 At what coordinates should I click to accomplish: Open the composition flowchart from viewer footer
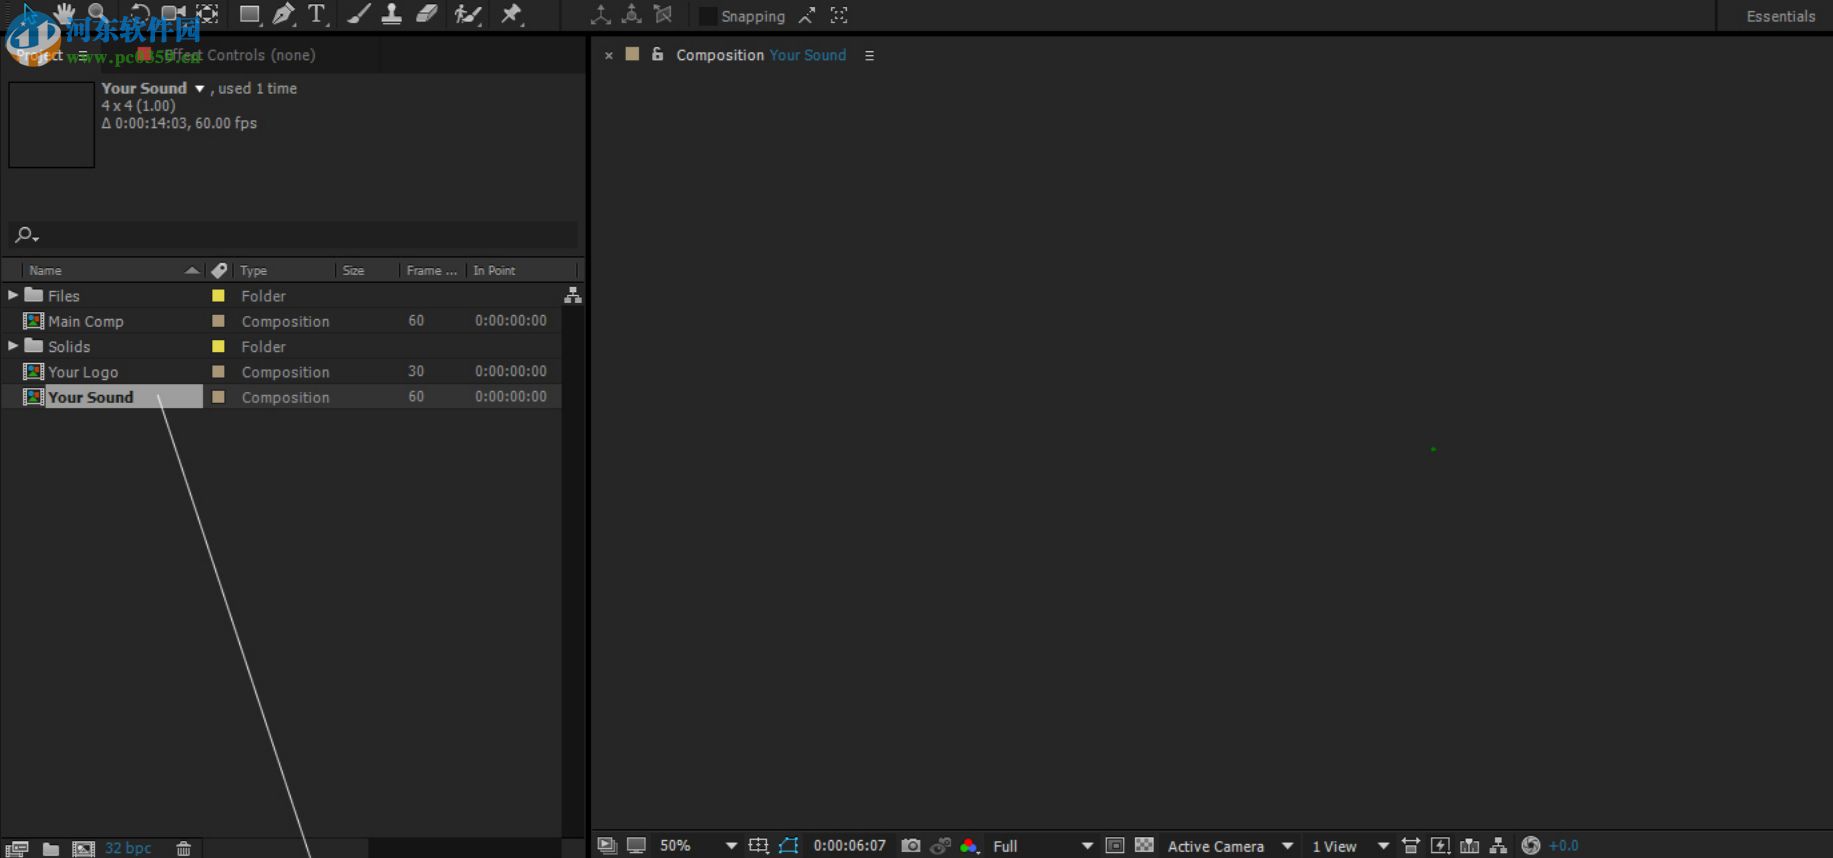click(1498, 846)
